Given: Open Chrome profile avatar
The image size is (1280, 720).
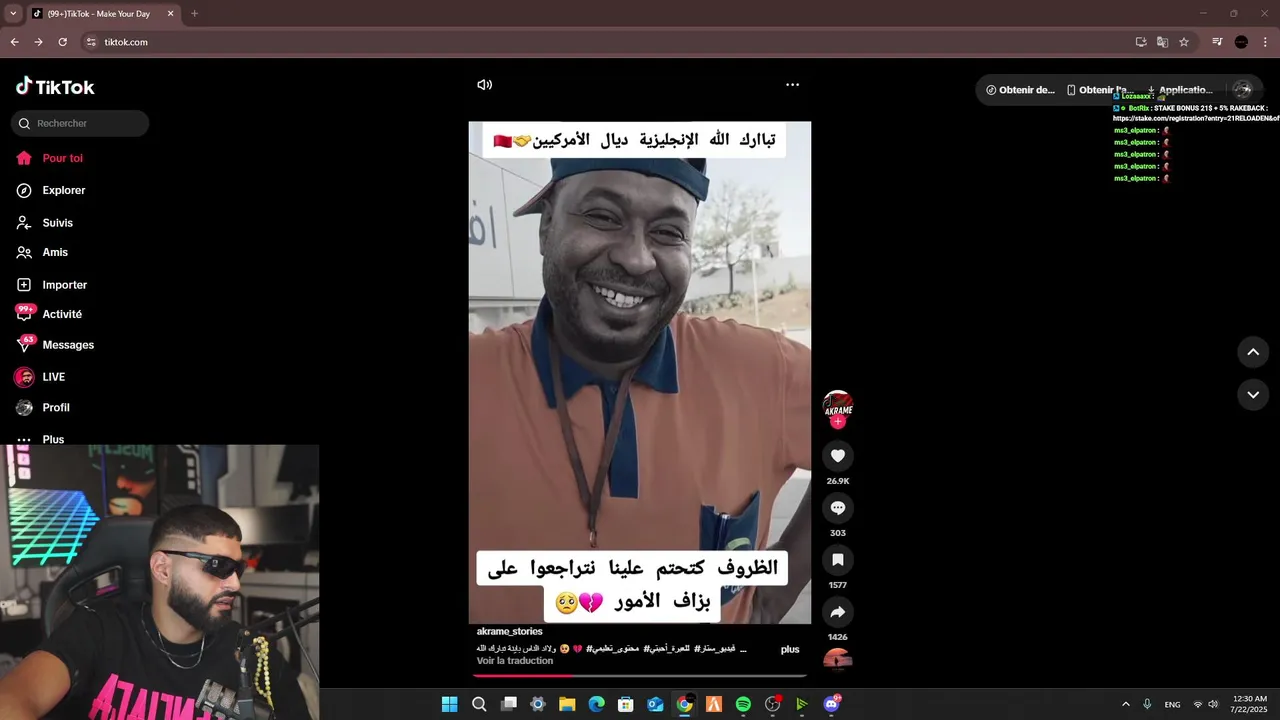Looking at the screenshot, I should click(x=1241, y=42).
